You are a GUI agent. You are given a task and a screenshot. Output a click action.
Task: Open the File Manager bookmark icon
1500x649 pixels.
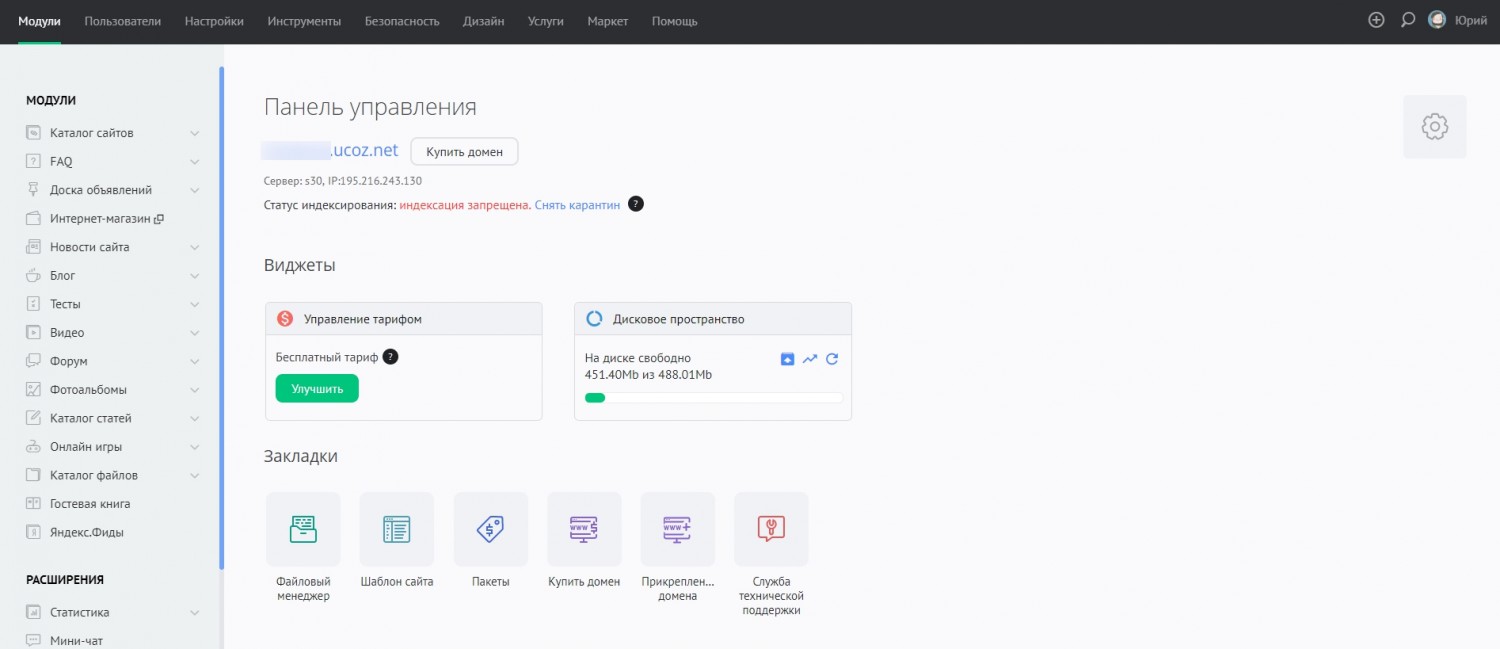pos(303,529)
